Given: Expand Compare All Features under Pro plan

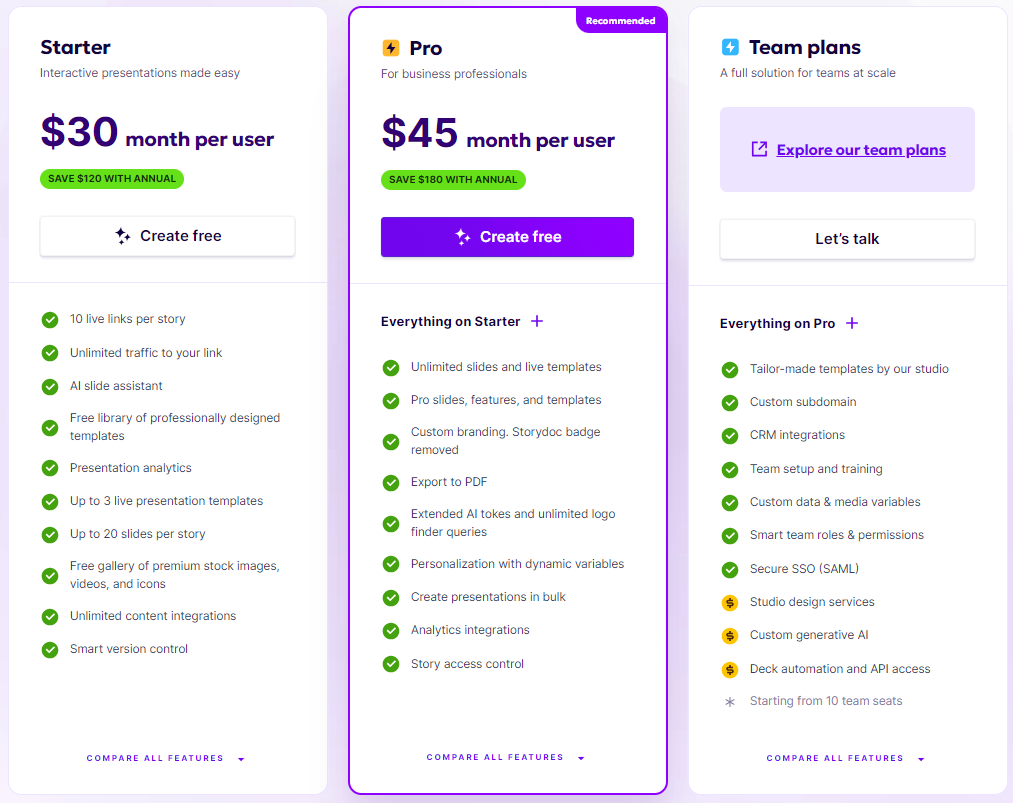Looking at the screenshot, I should click(505, 757).
